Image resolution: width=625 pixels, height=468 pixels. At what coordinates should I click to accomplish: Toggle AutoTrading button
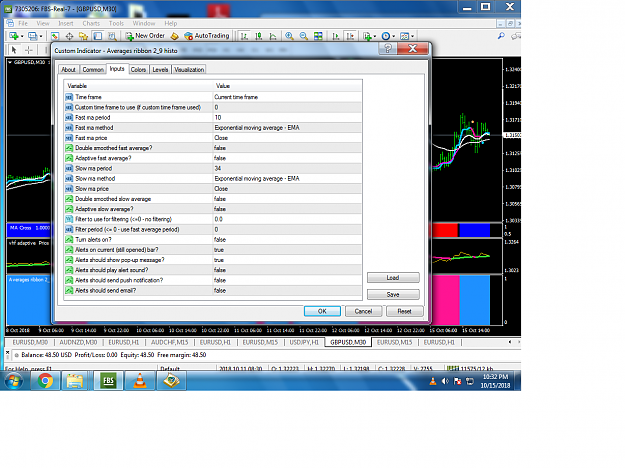click(206, 36)
